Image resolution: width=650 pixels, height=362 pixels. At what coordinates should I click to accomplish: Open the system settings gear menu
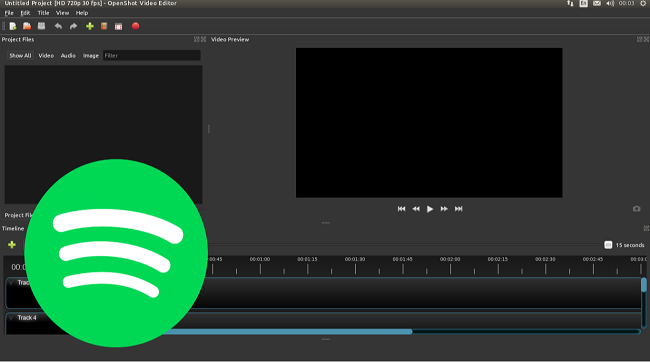643,3
